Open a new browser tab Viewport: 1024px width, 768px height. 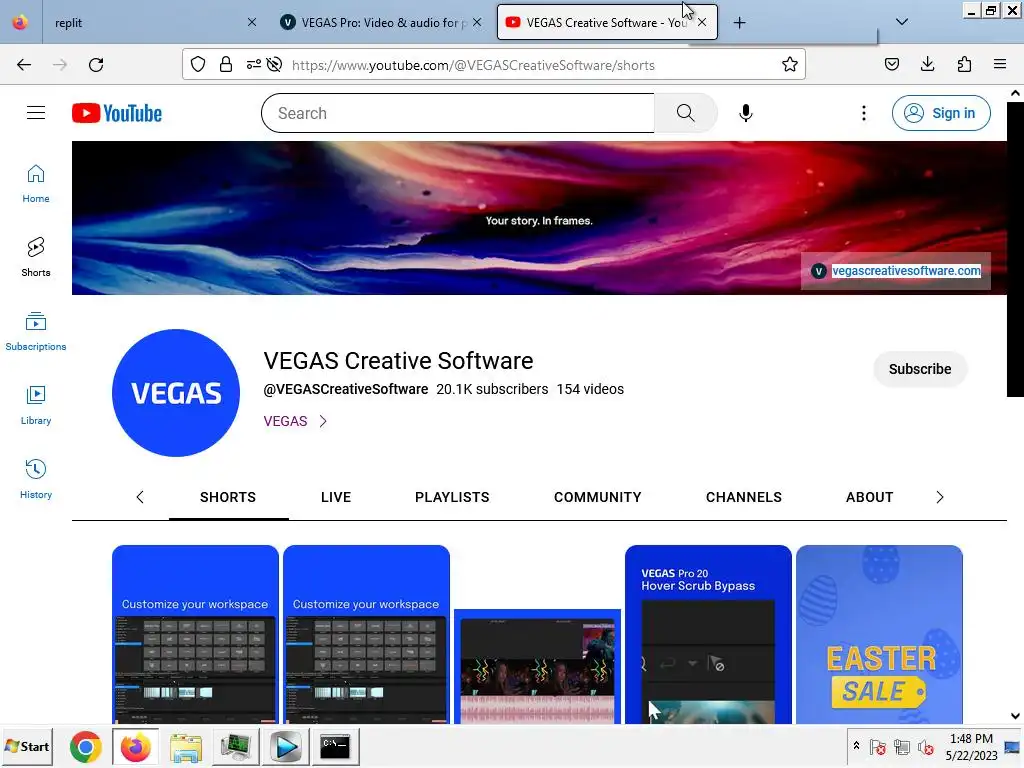point(739,23)
